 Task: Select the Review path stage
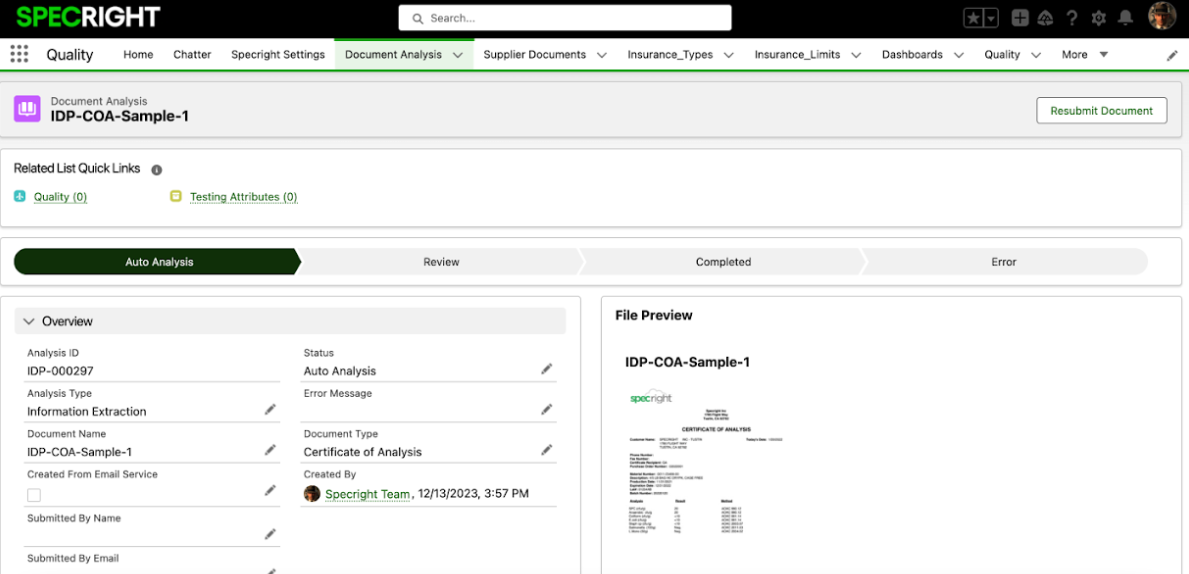(441, 262)
